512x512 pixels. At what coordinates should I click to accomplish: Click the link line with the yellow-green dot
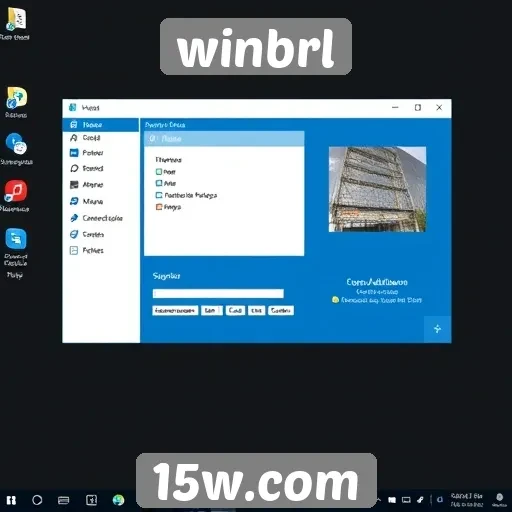click(x=377, y=300)
